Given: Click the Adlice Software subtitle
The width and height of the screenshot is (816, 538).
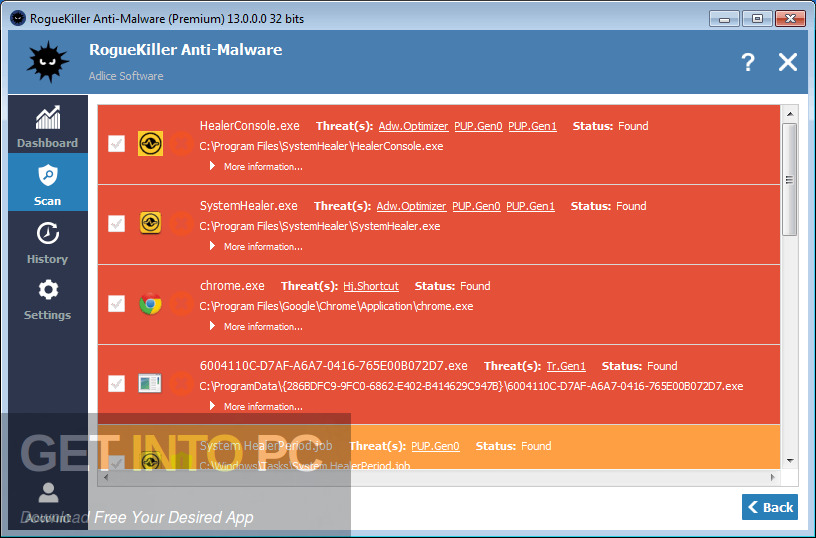Looking at the screenshot, I should coord(126,76).
